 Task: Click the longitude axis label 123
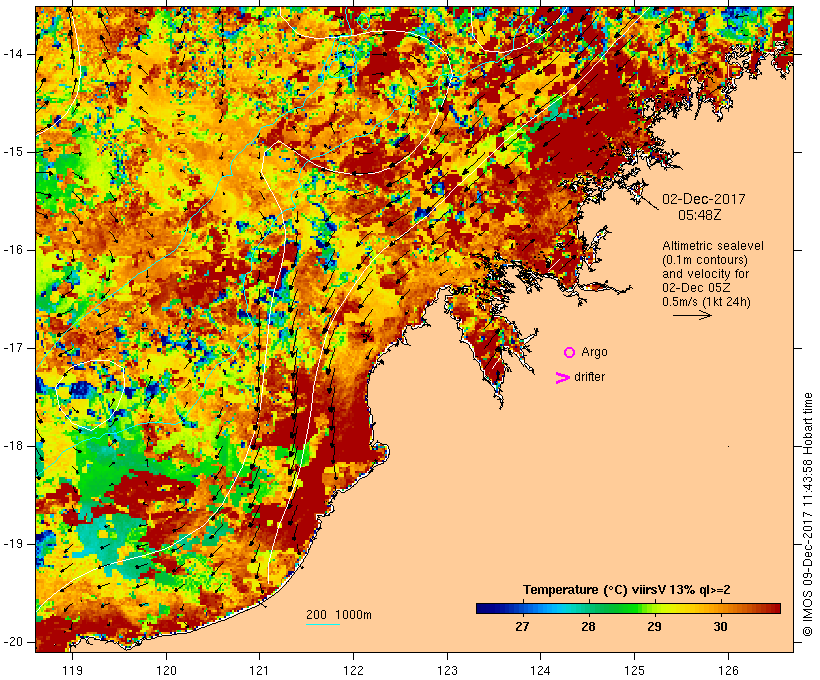pos(447,671)
